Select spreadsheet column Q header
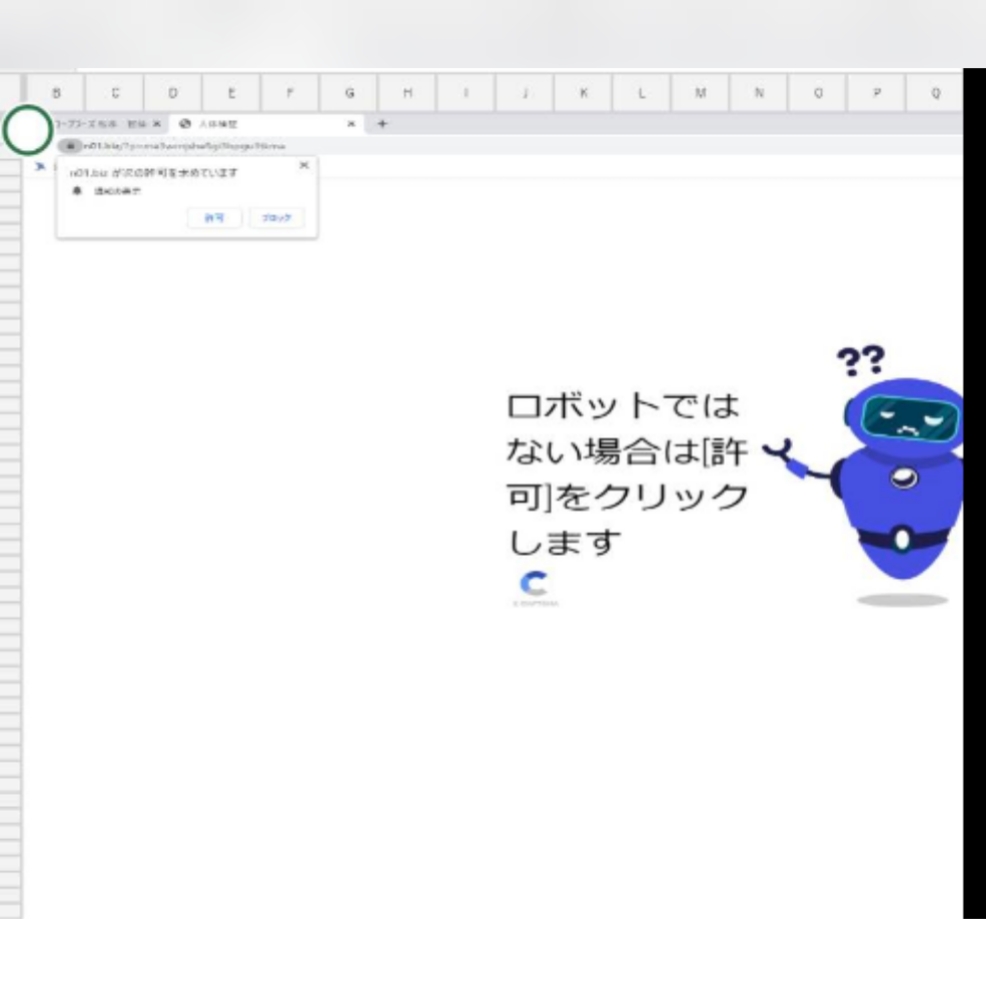The width and height of the screenshot is (986, 986). click(935, 92)
